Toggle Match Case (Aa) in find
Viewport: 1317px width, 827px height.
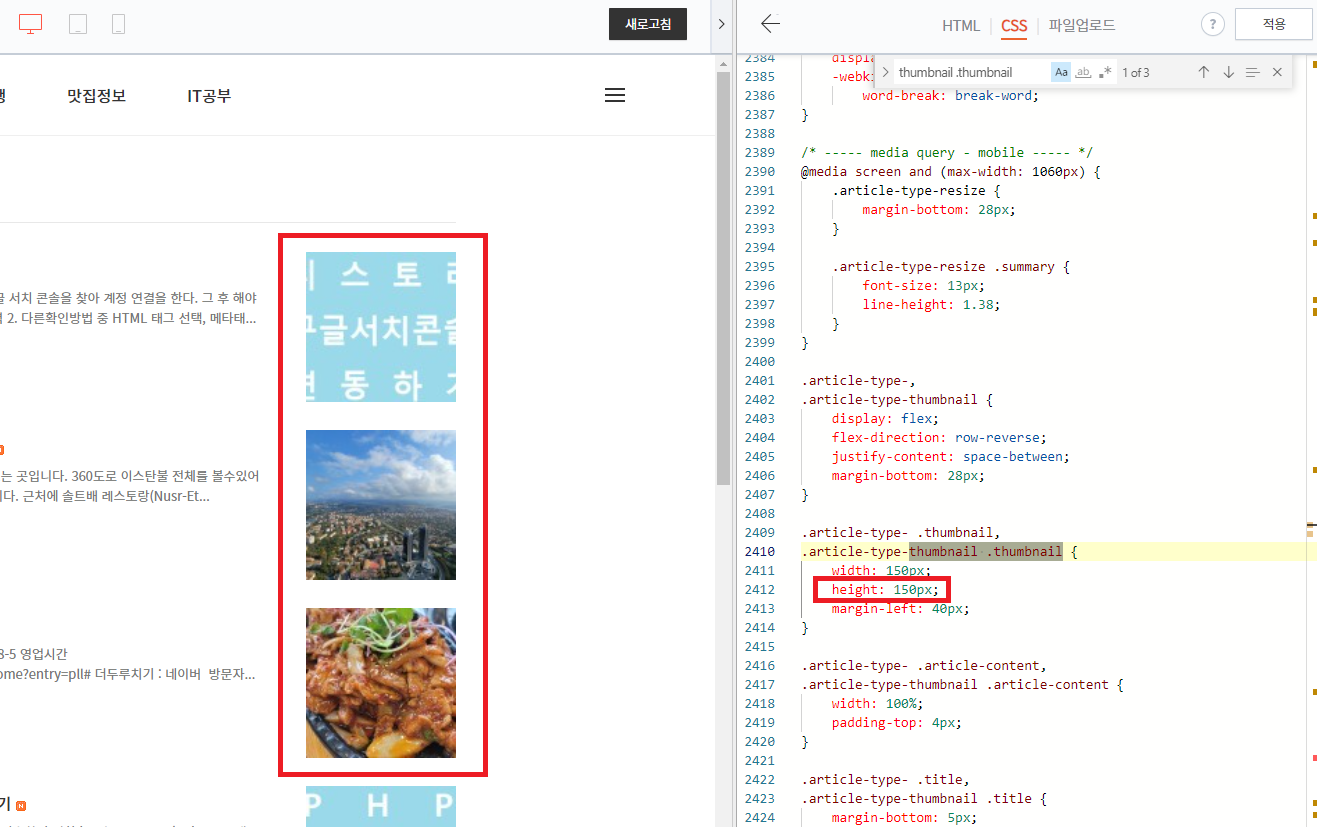(1061, 72)
